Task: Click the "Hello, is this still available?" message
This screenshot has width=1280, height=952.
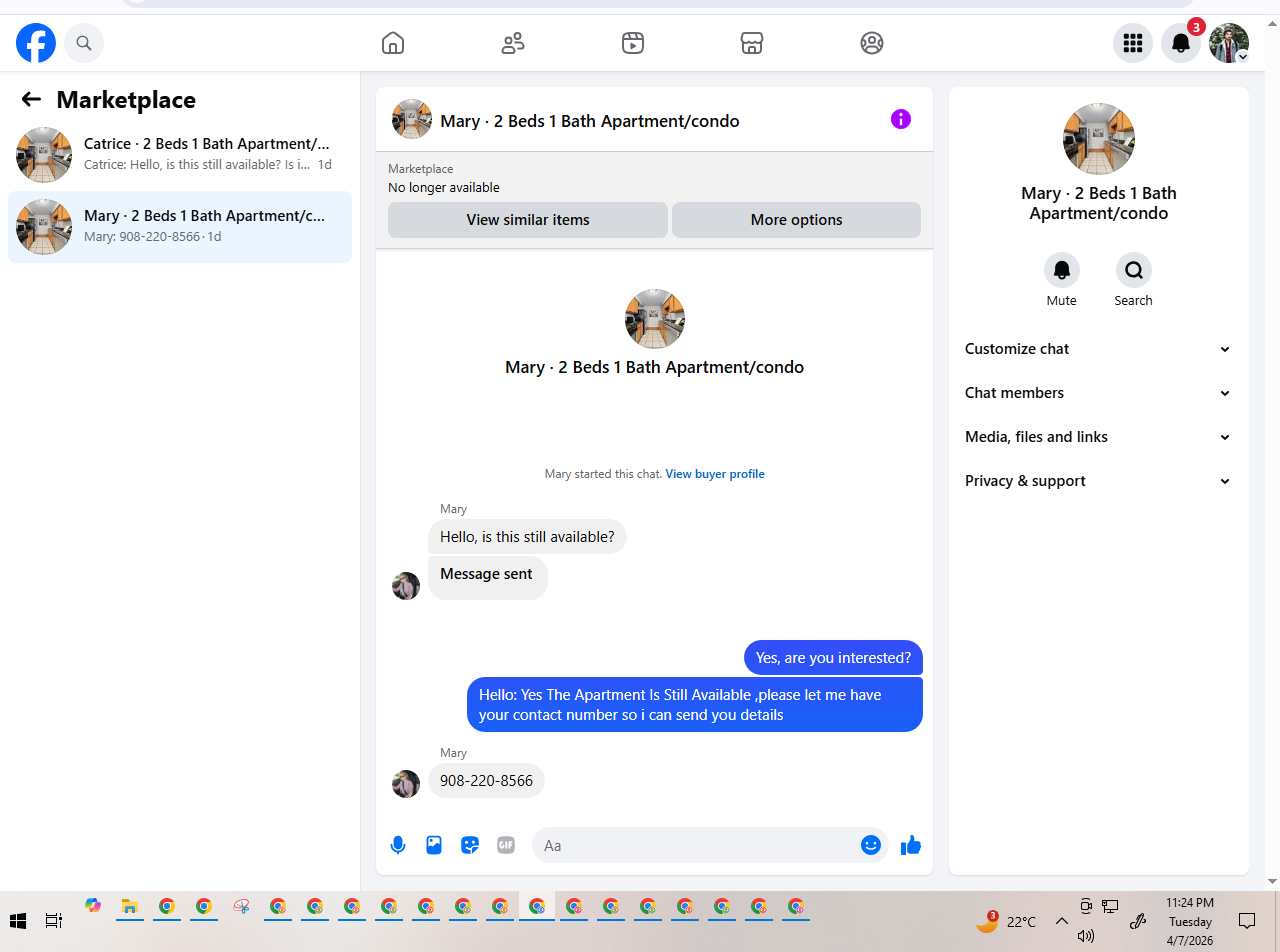Action: pos(527,537)
